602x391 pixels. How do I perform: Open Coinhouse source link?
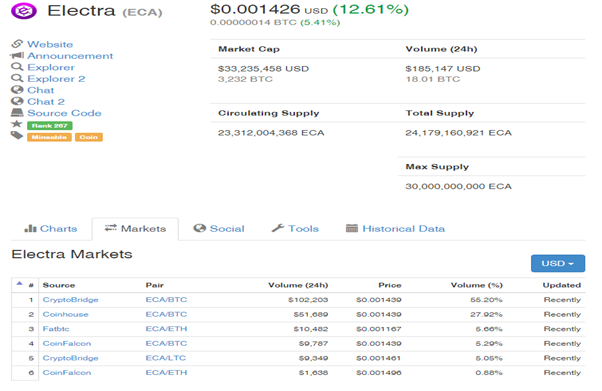[x=65, y=314]
